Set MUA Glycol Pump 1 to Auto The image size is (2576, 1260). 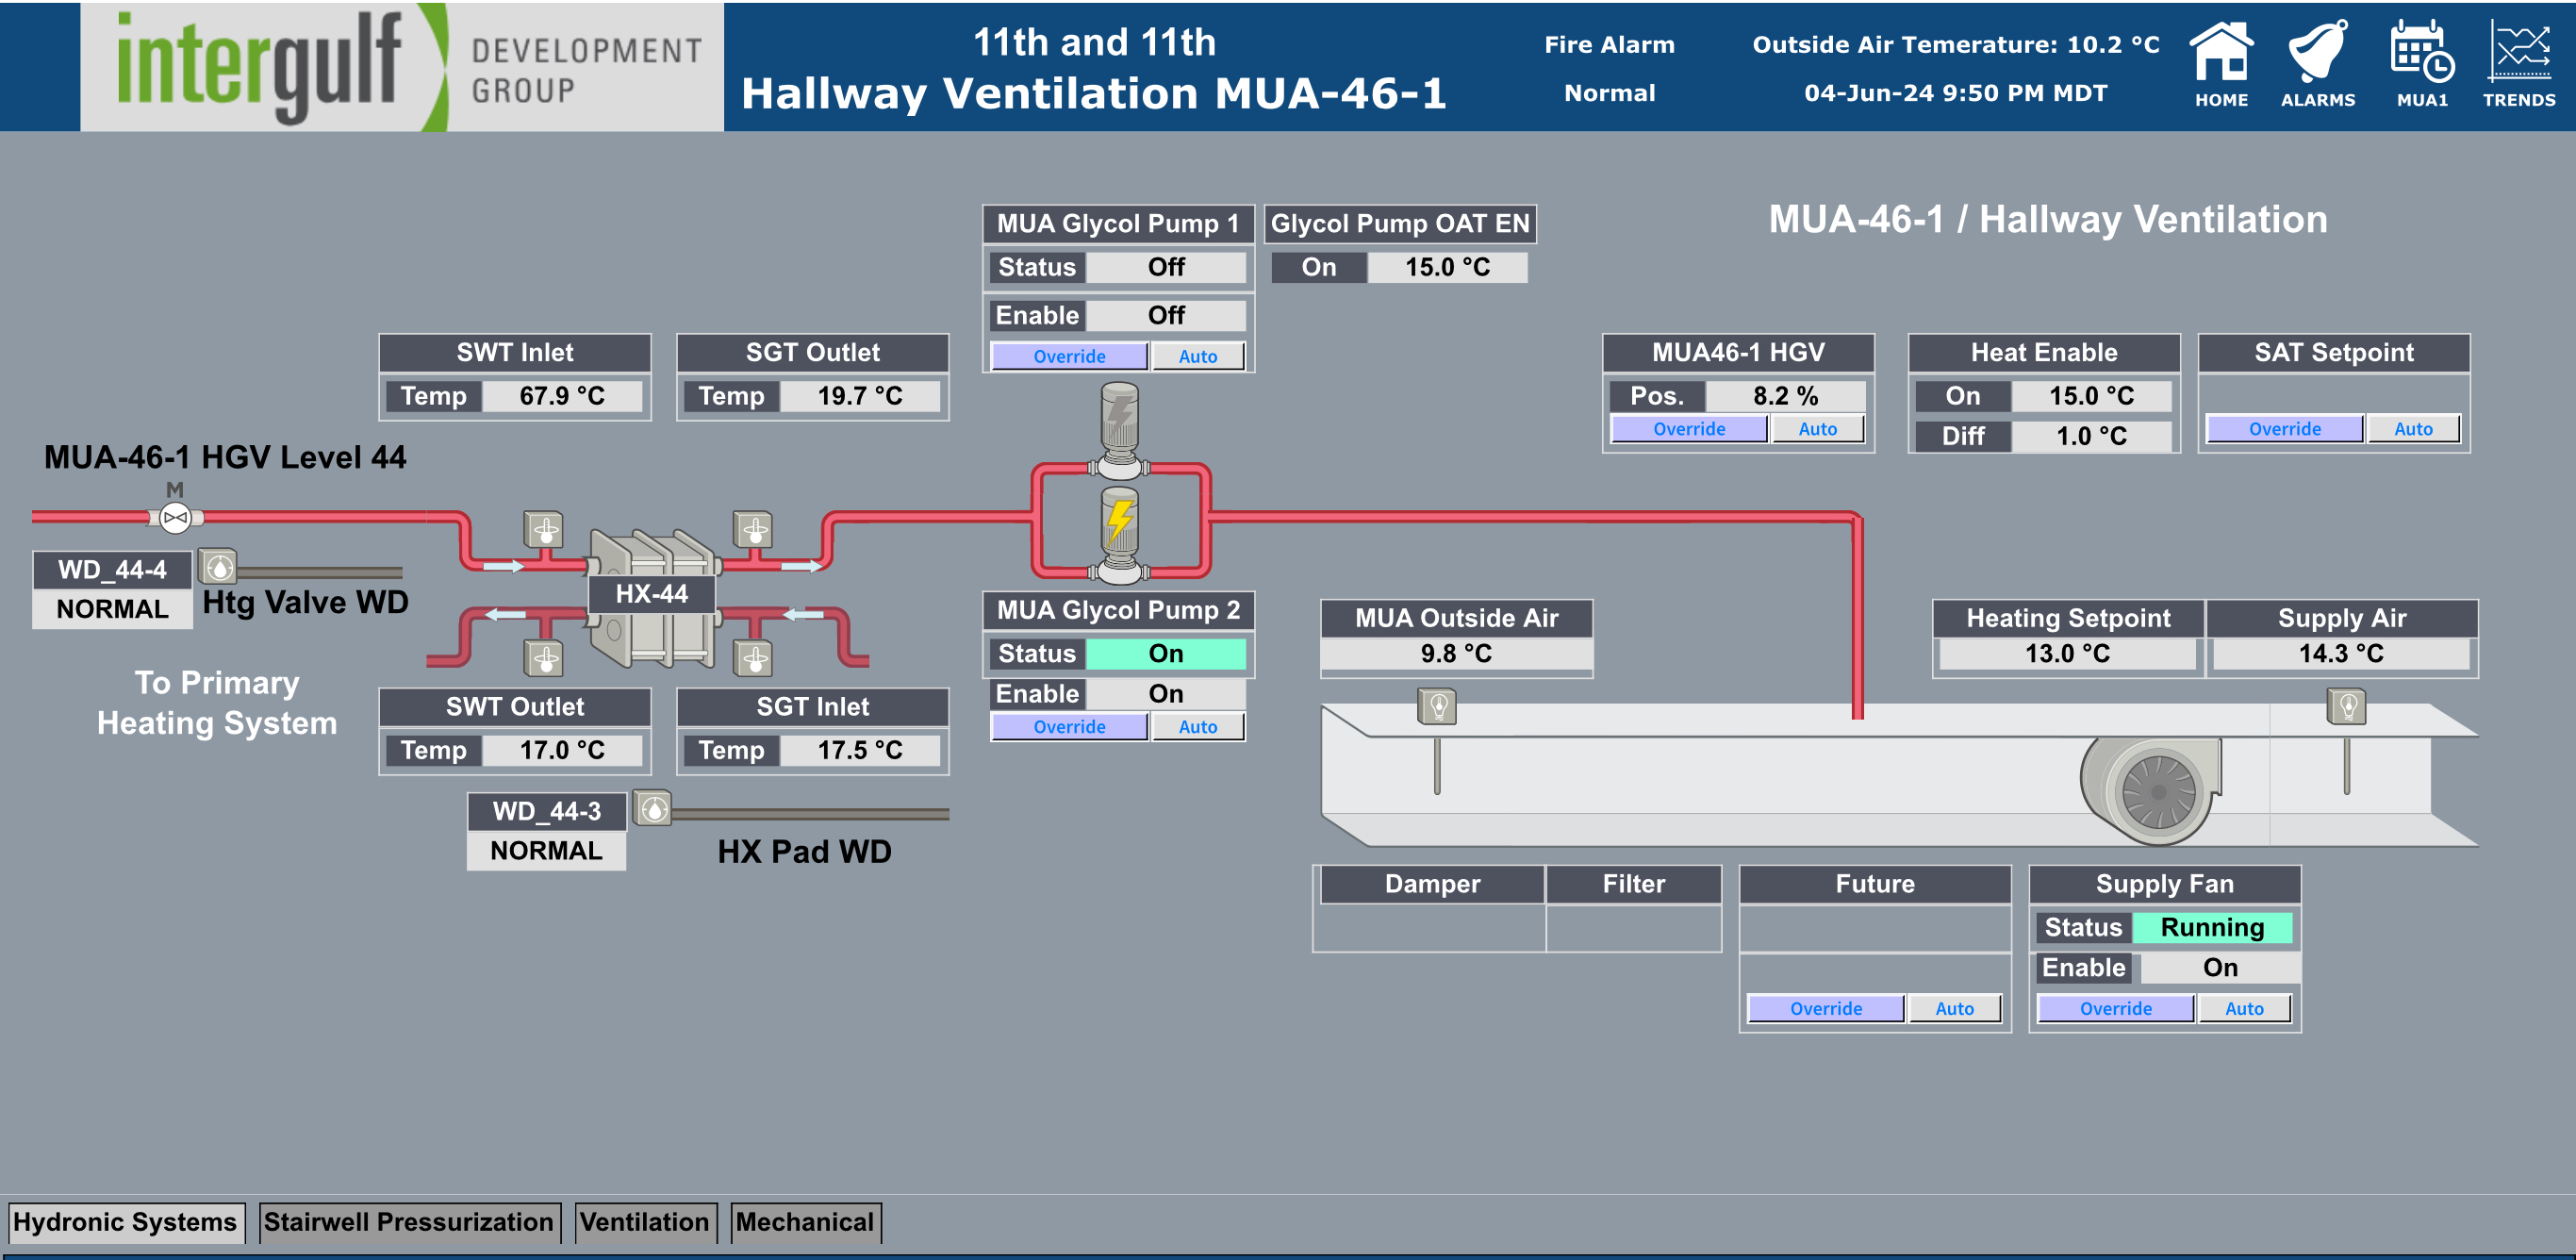pos(1198,356)
